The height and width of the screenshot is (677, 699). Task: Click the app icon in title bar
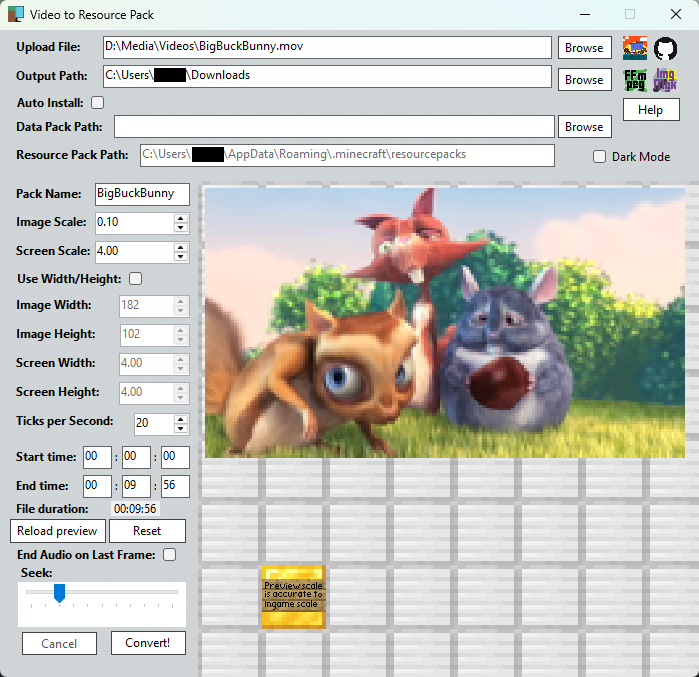click(16, 14)
